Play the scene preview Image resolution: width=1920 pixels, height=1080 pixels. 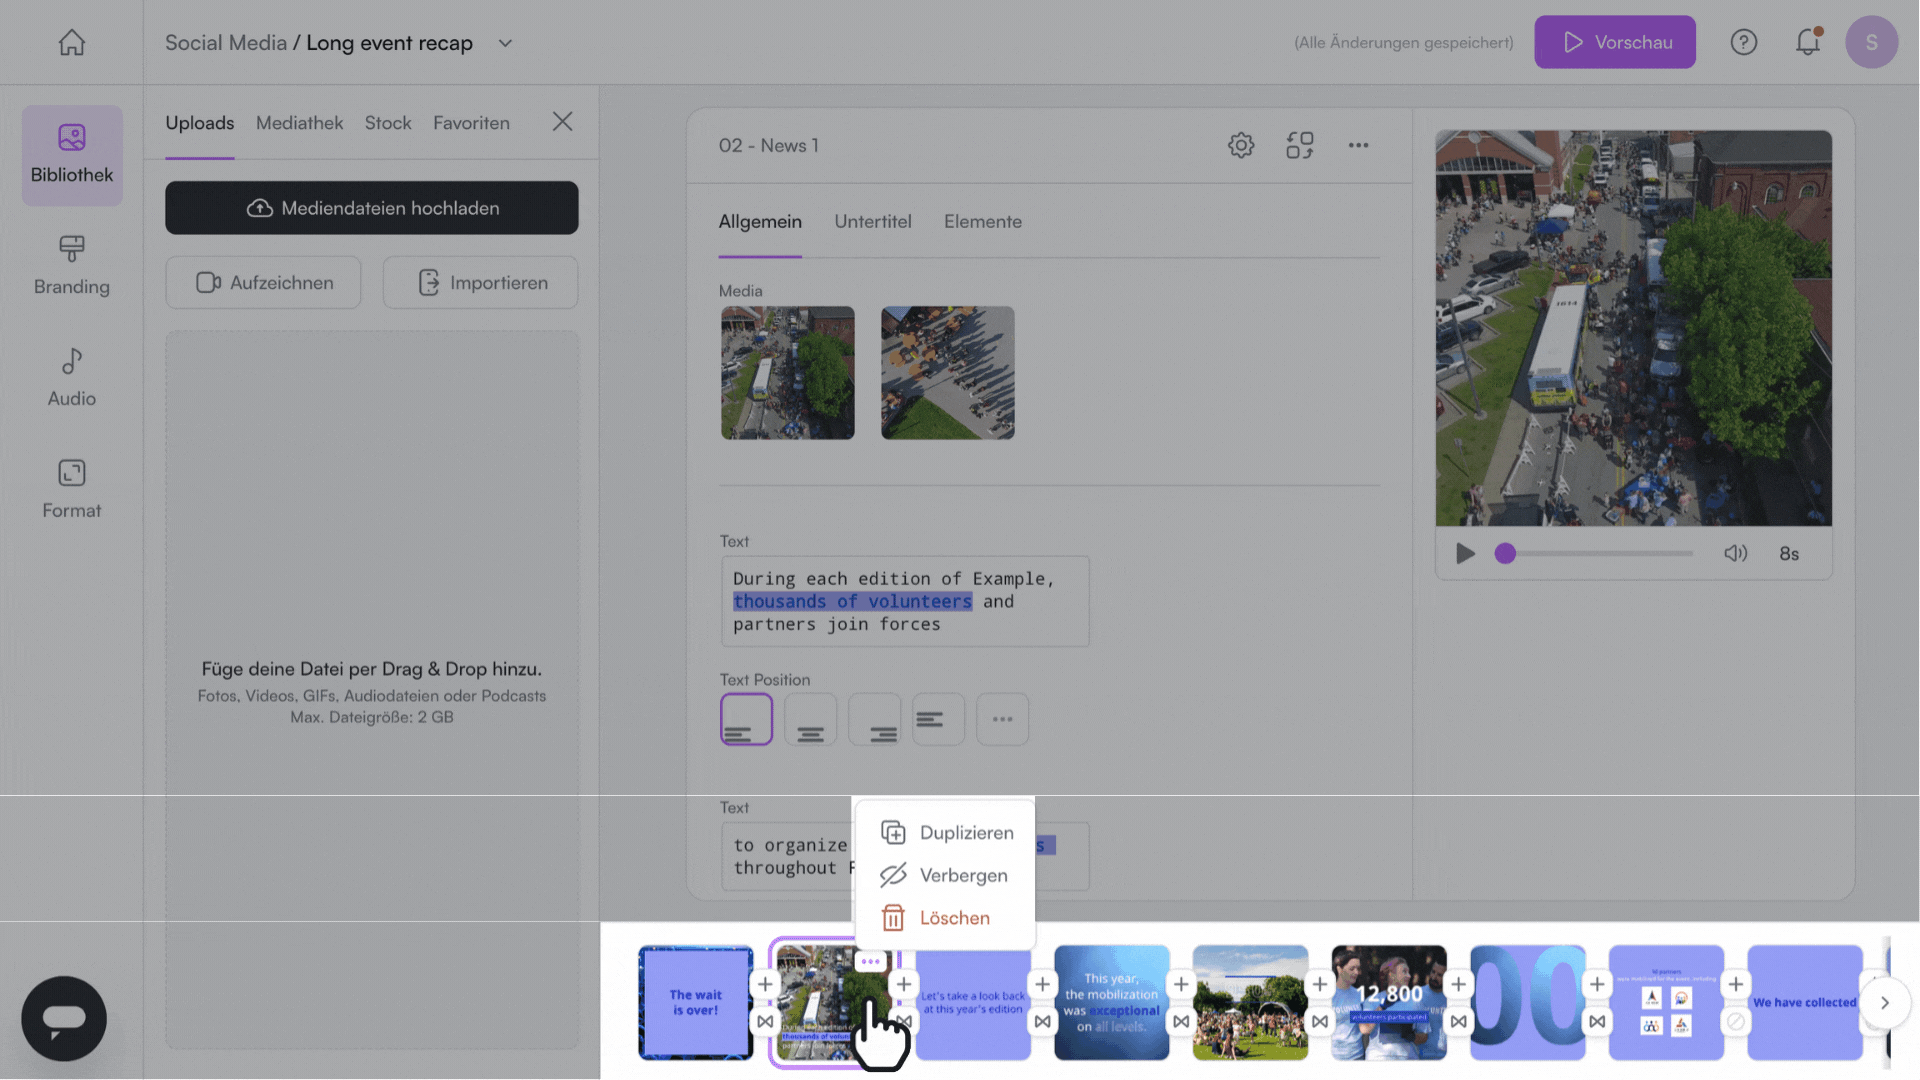[1465, 553]
